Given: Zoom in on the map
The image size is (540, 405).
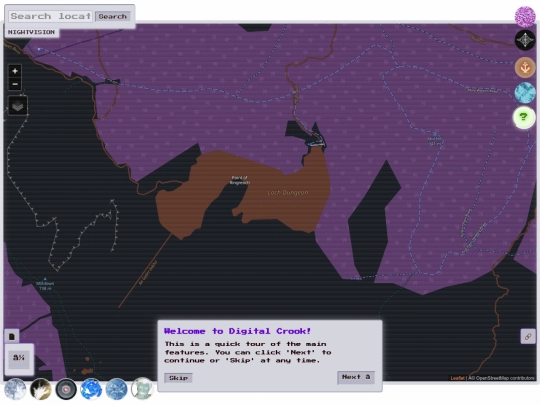Looking at the screenshot, I should 15,71.
